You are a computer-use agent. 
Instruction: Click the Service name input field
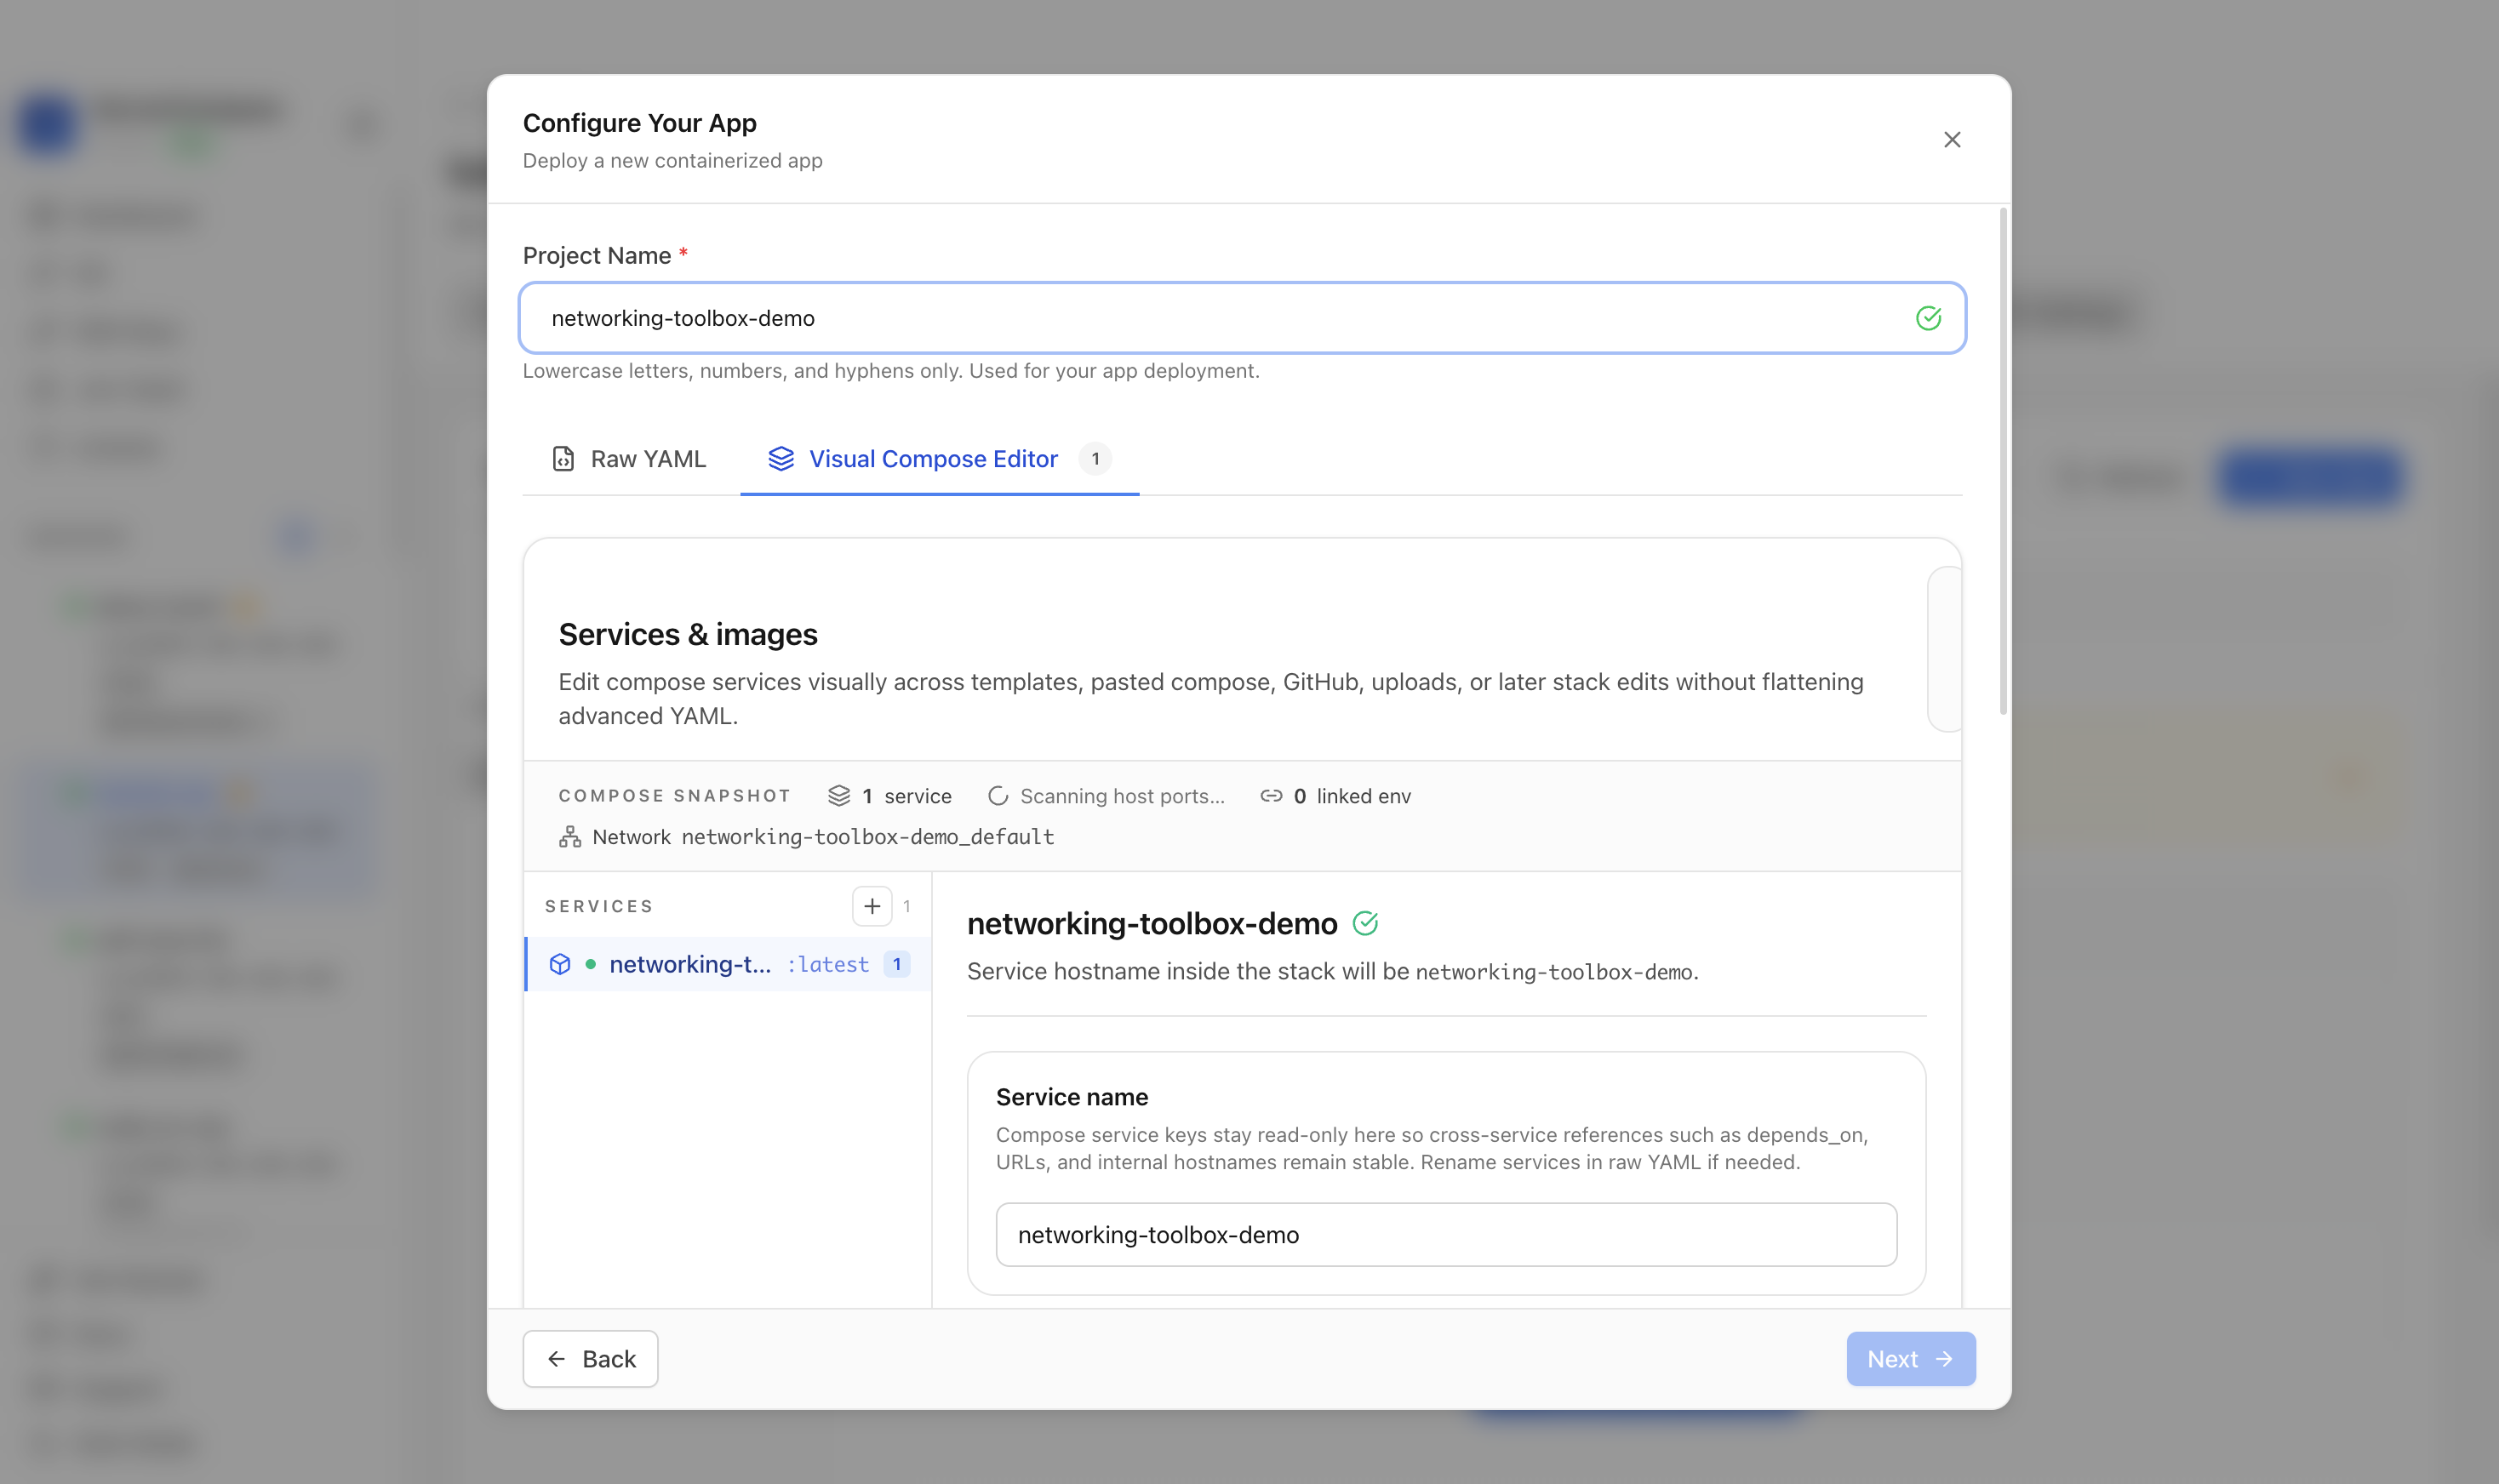pos(1446,1235)
